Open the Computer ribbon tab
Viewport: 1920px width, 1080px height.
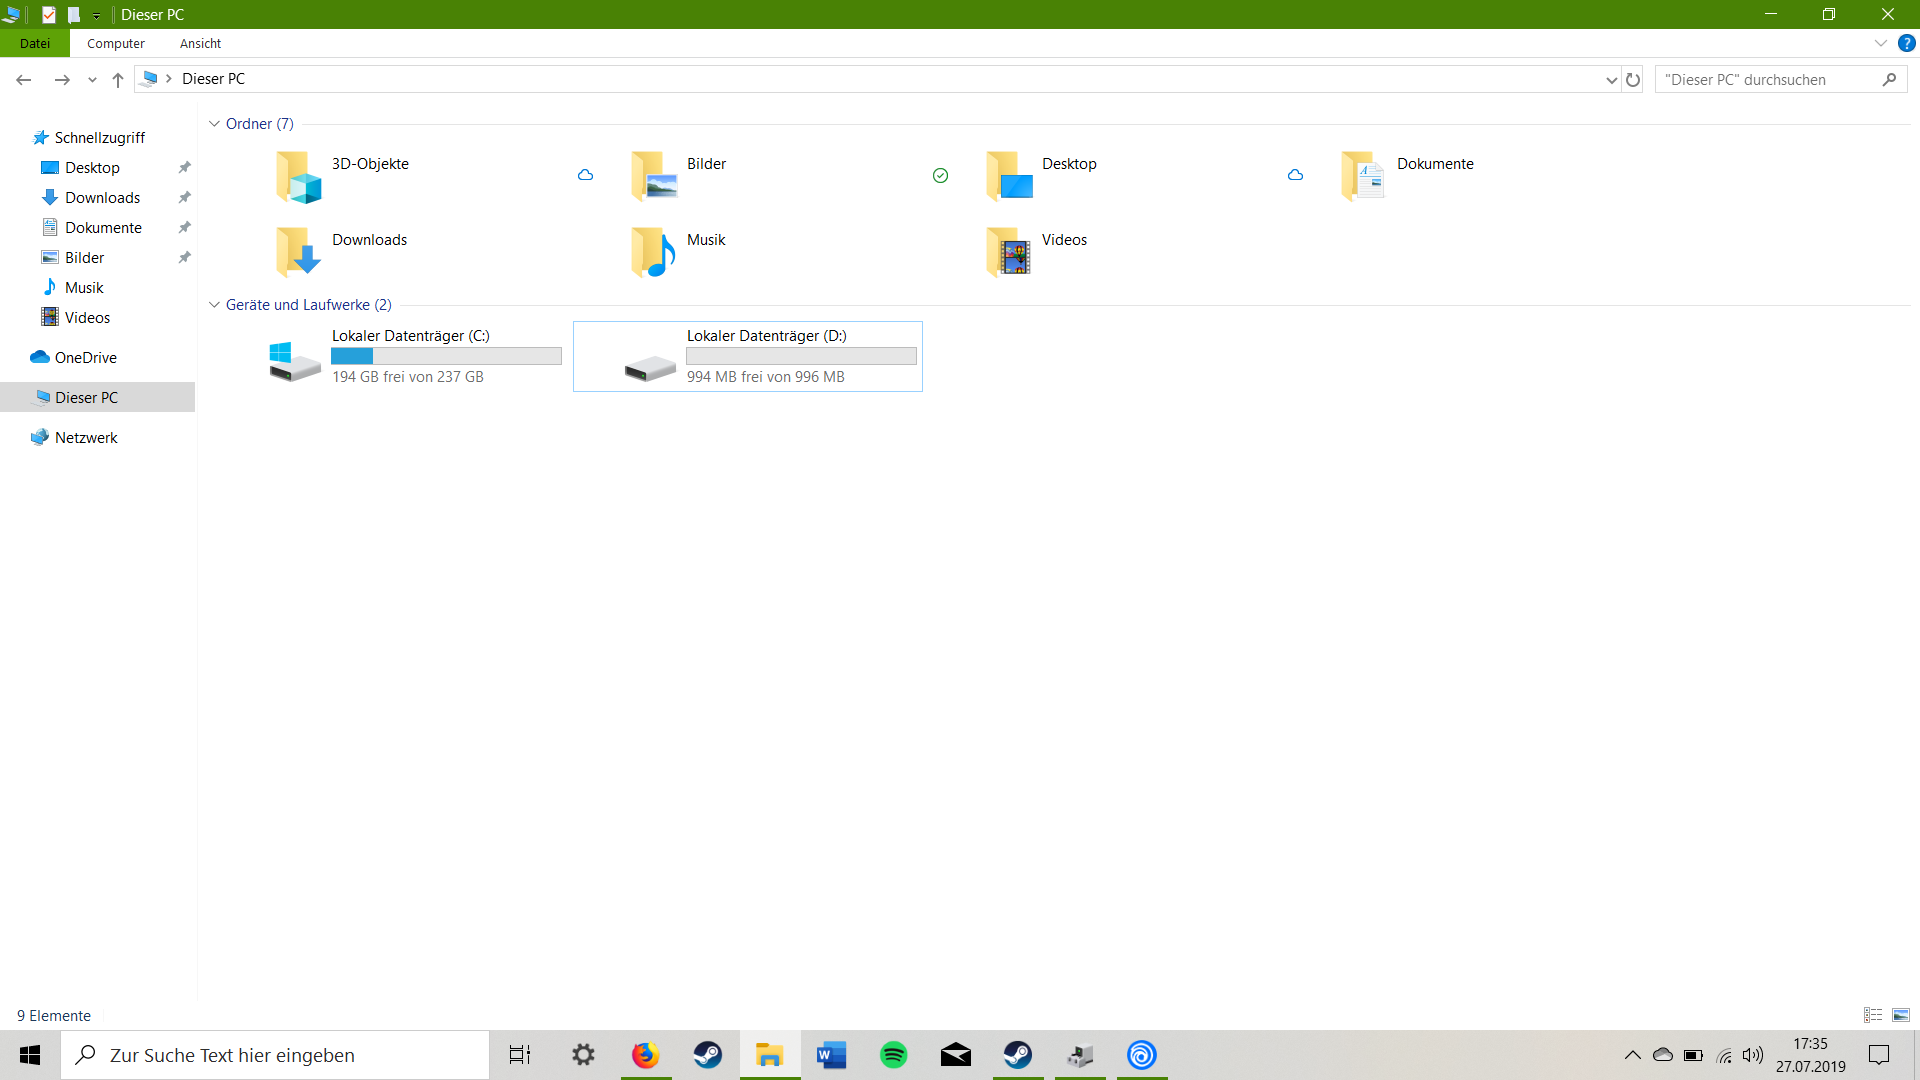[115, 43]
